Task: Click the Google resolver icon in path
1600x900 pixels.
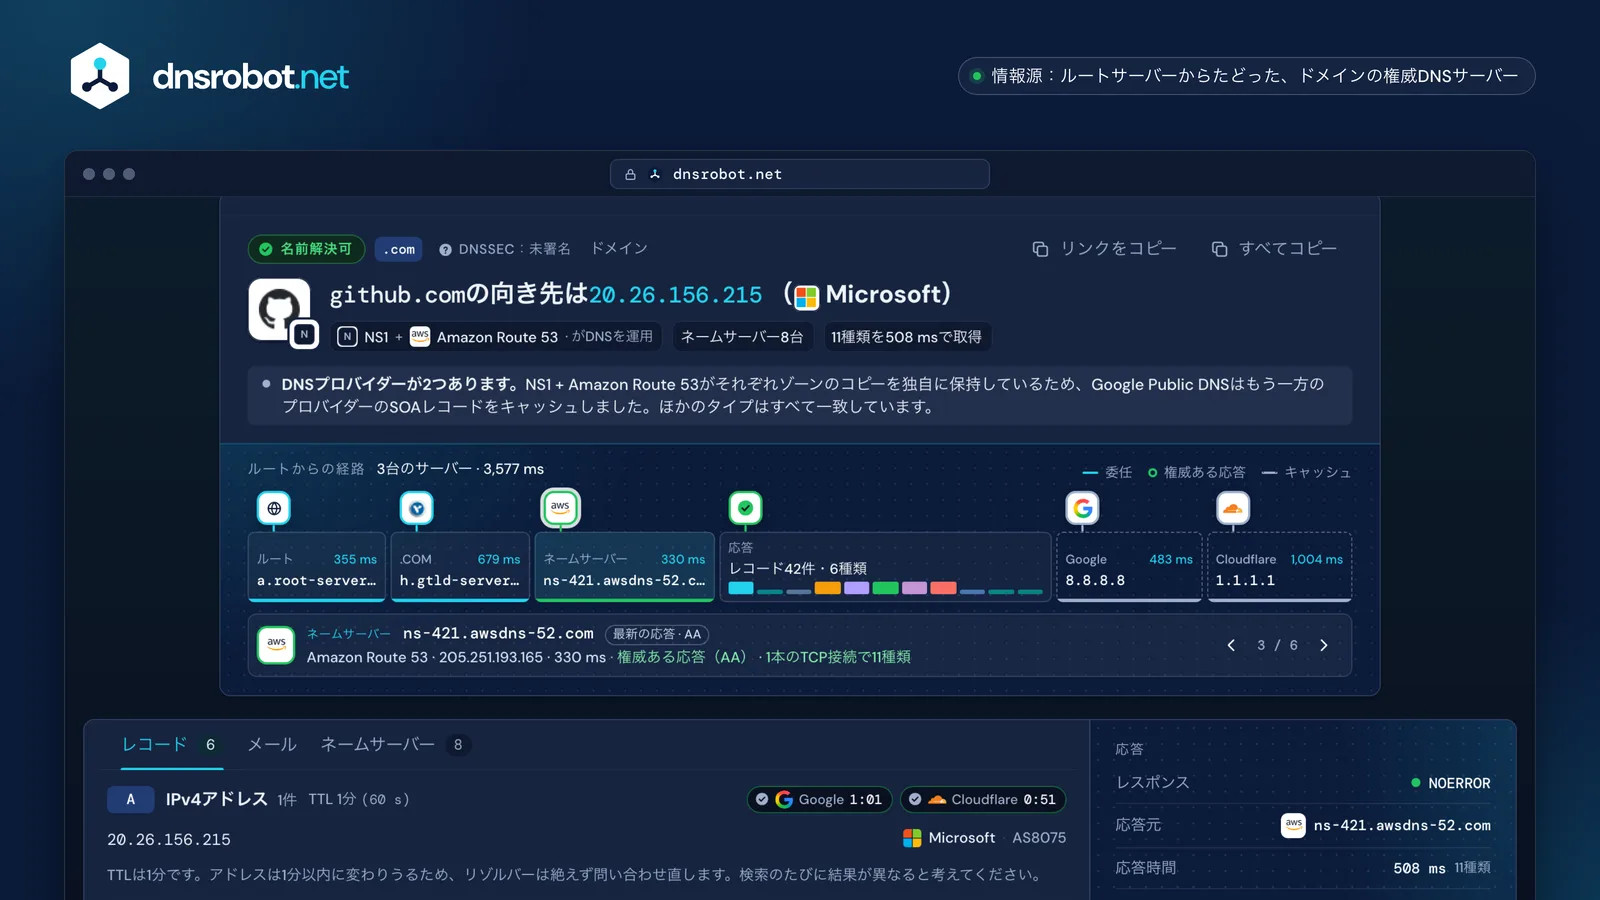Action: click(x=1082, y=508)
